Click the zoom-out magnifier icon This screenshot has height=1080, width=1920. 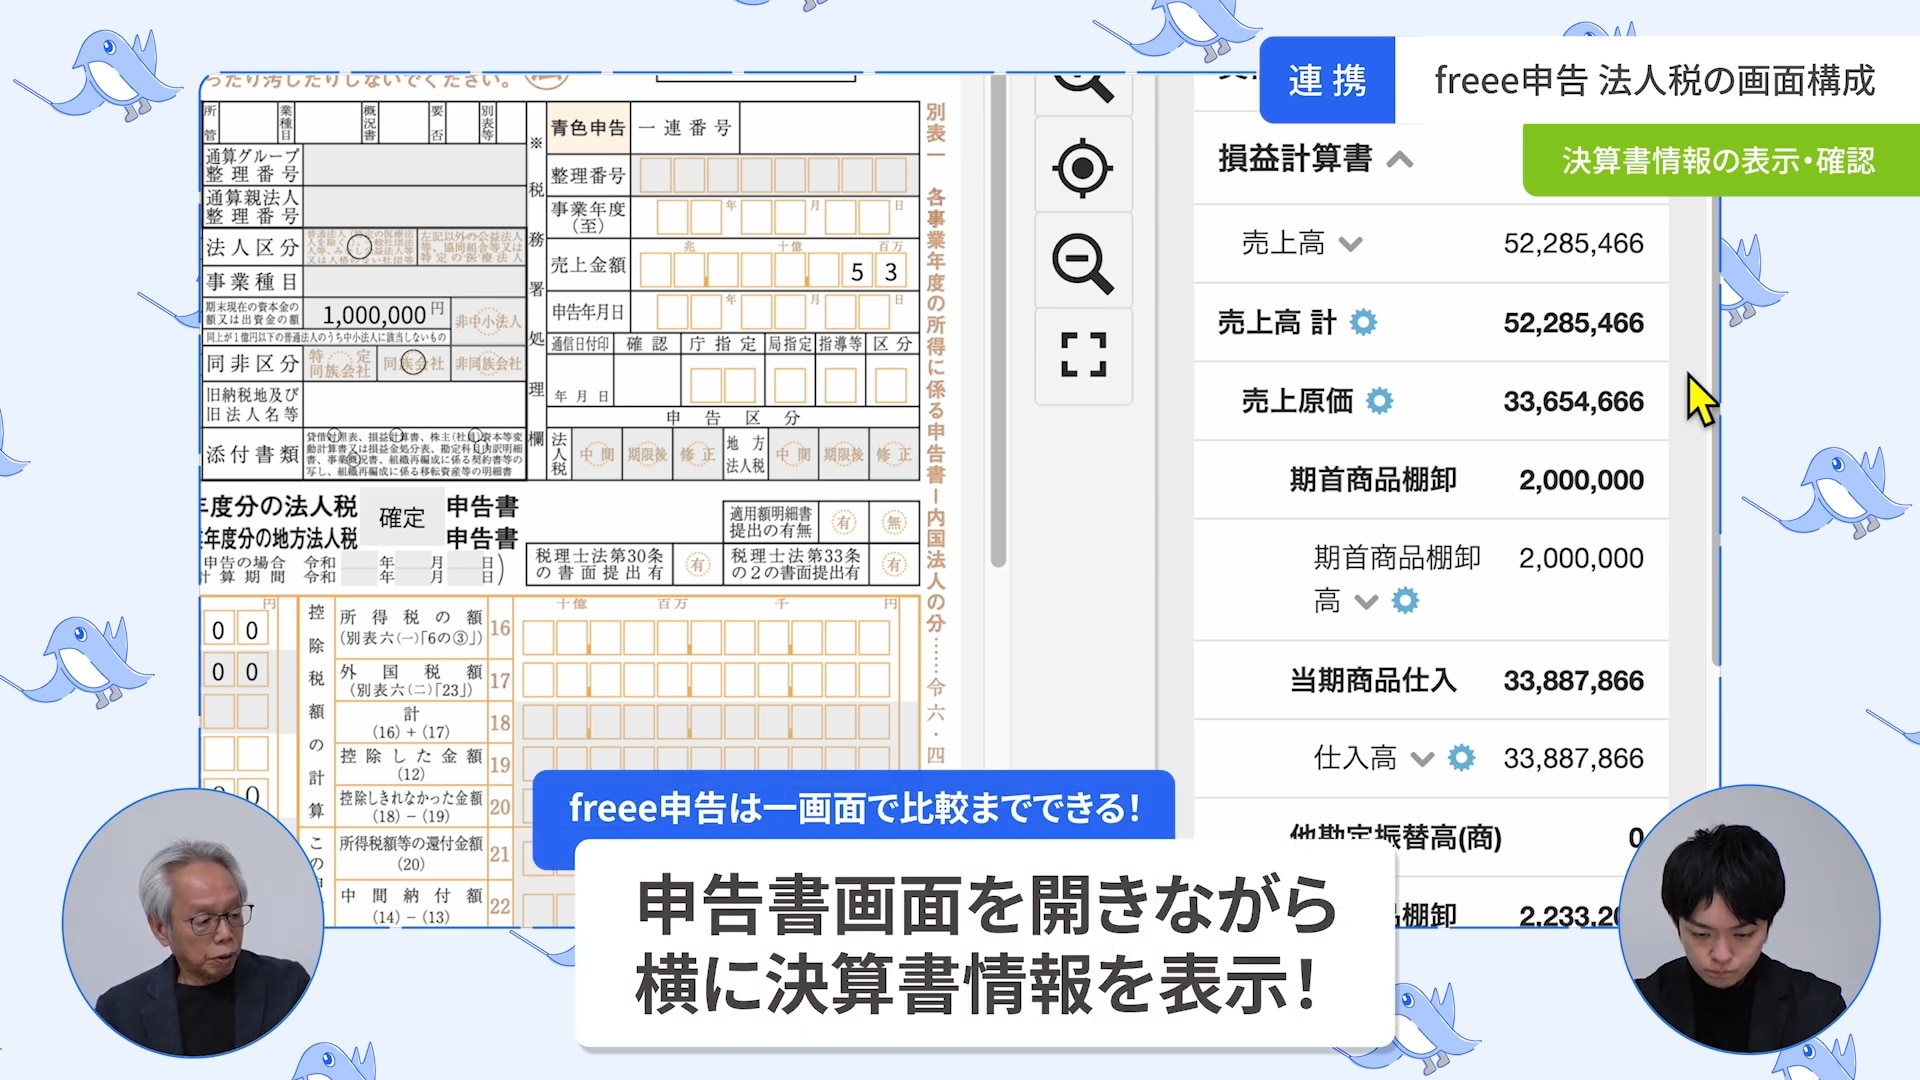click(x=1083, y=264)
